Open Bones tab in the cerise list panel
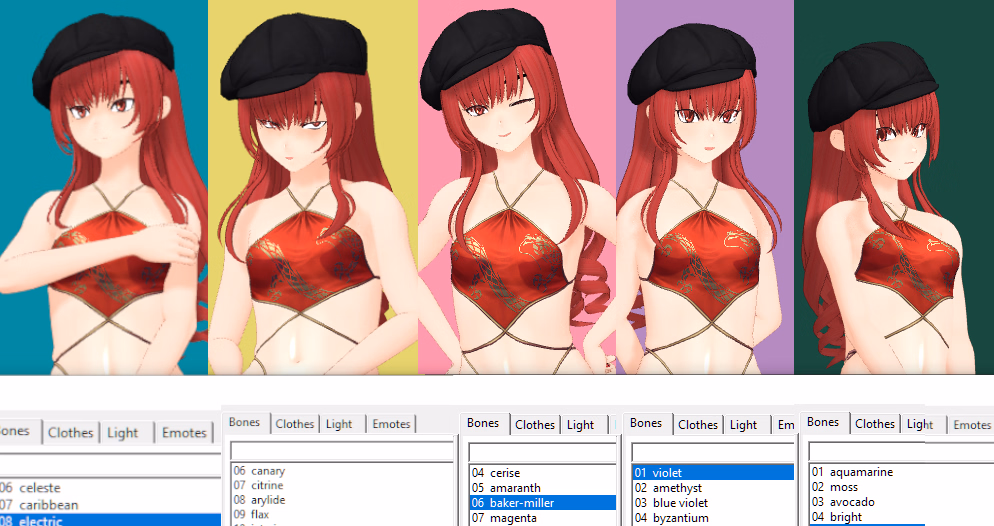The height and width of the screenshot is (526, 994). 483,423
